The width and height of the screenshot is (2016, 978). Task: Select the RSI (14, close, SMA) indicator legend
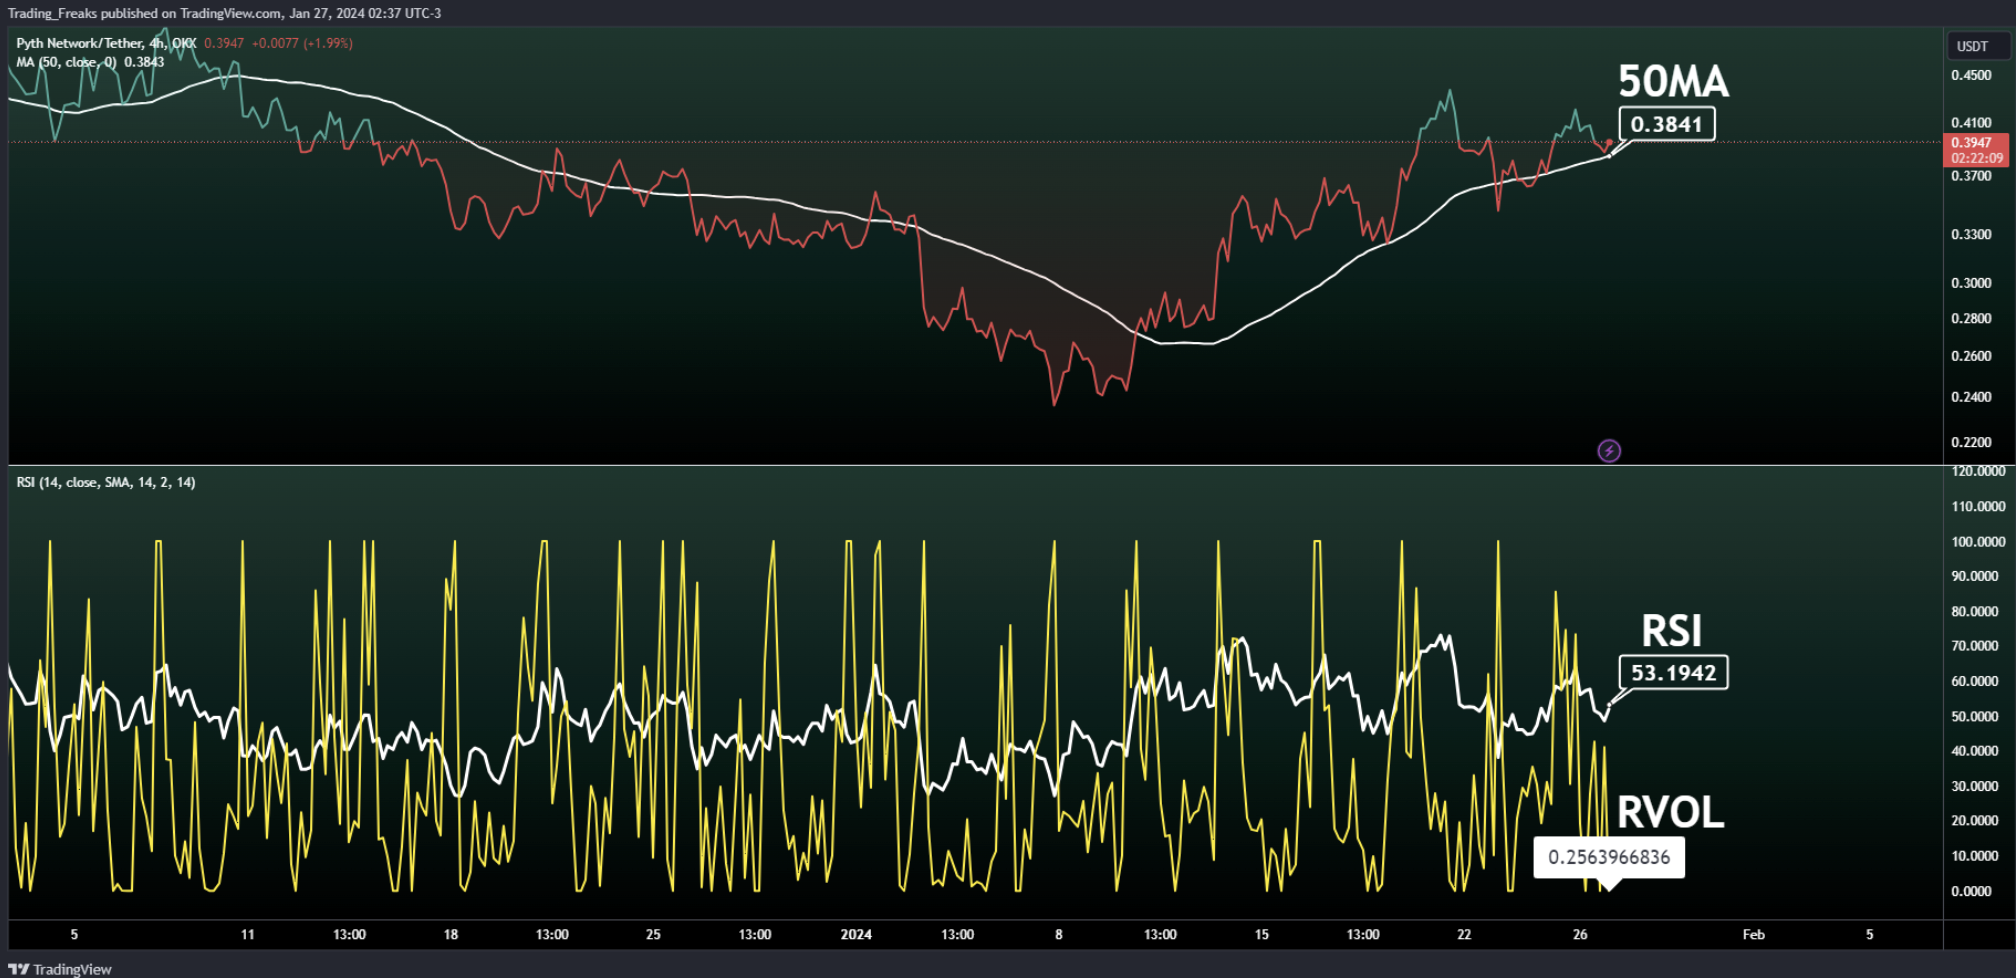coord(106,482)
